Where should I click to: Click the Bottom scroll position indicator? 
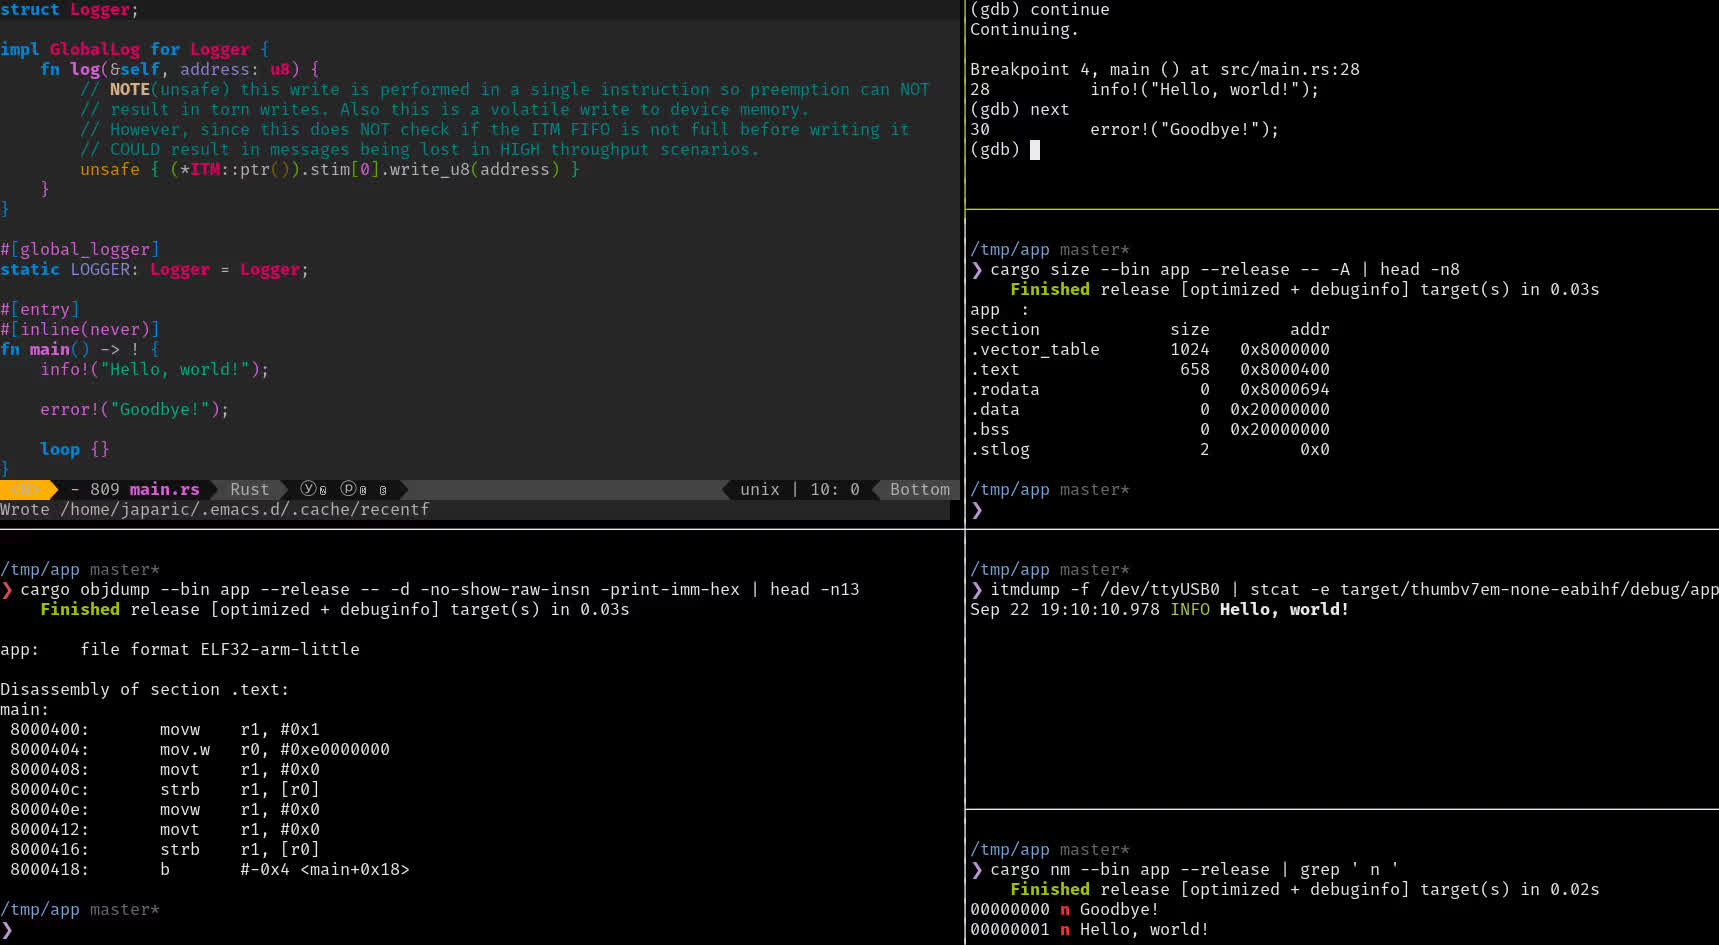919,489
